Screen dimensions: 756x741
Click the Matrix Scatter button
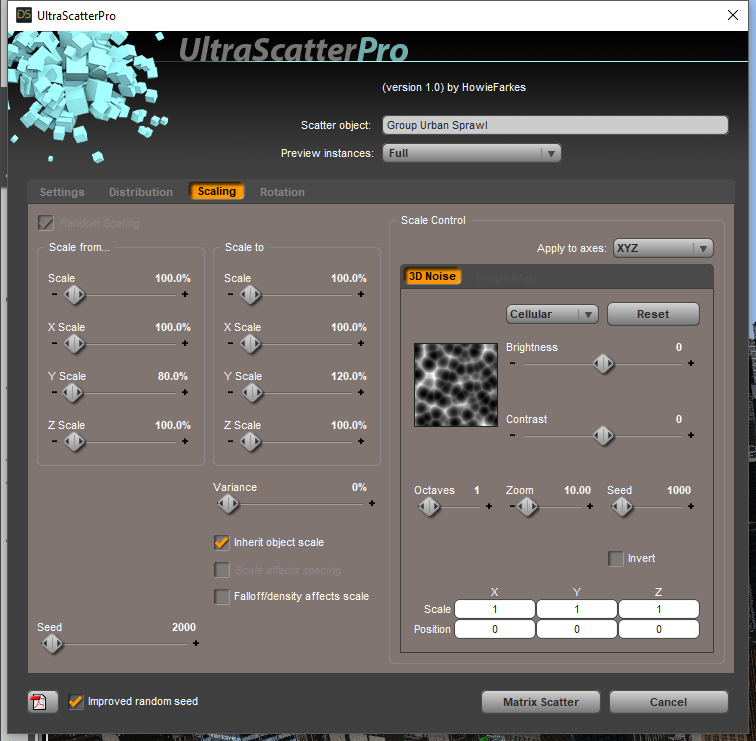(540, 702)
